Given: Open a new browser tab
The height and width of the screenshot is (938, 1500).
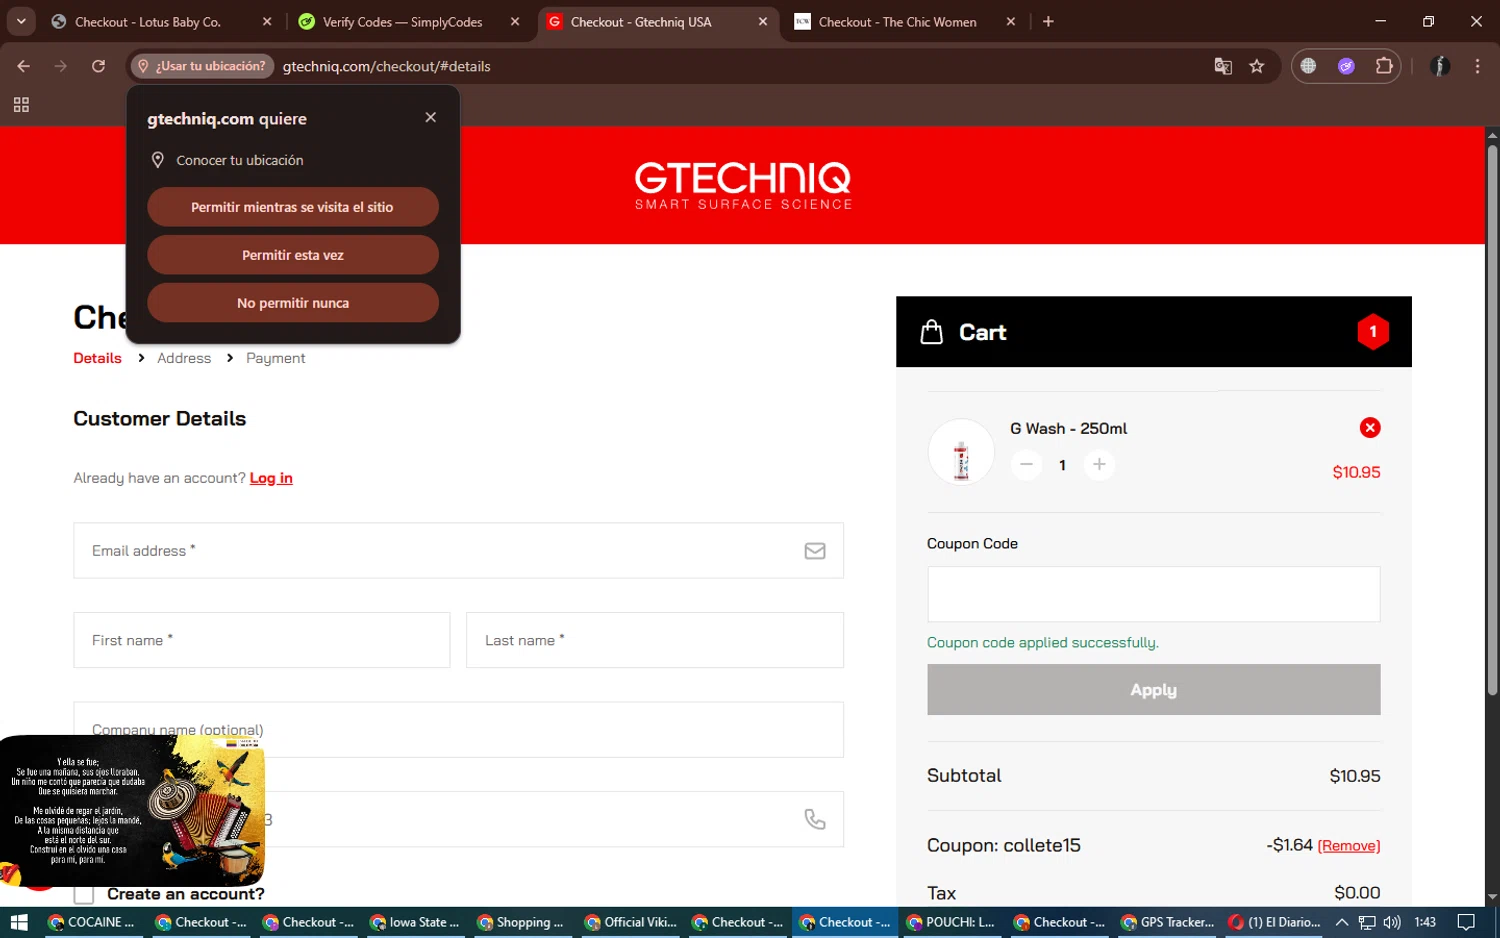Looking at the screenshot, I should click(1048, 22).
